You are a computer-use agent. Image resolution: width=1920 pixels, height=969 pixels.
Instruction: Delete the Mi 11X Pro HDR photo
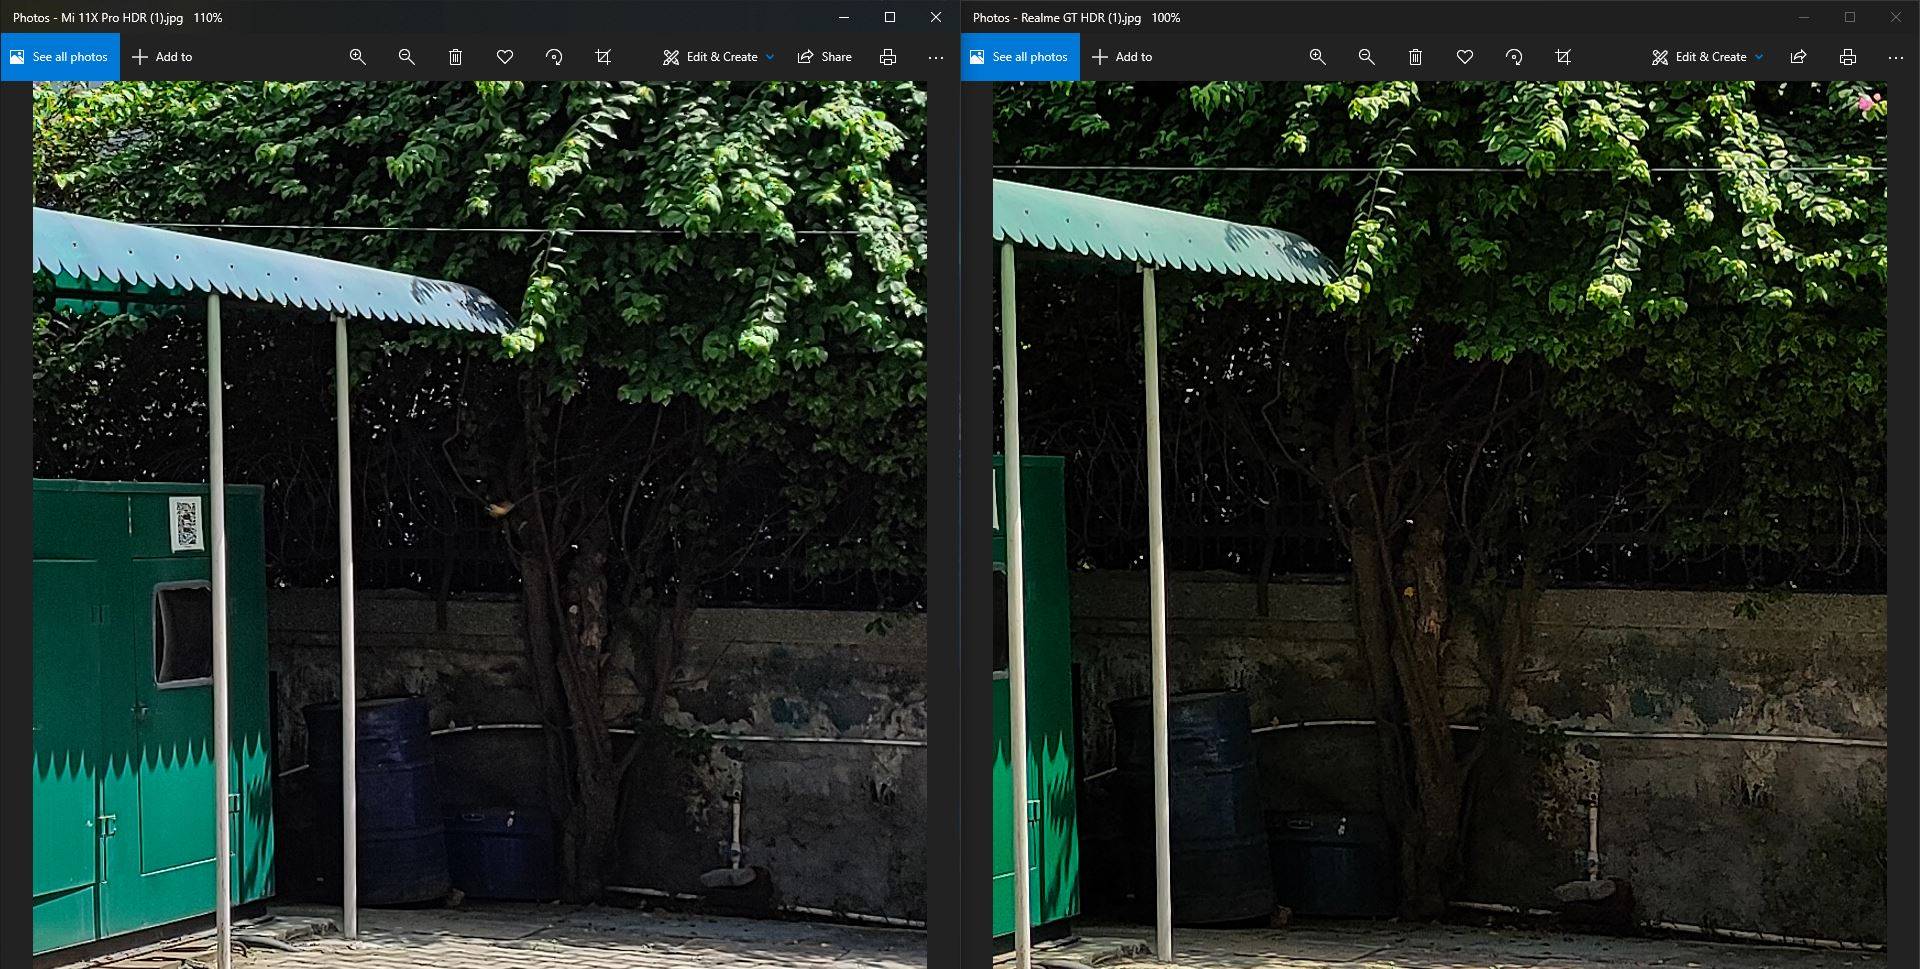455,57
